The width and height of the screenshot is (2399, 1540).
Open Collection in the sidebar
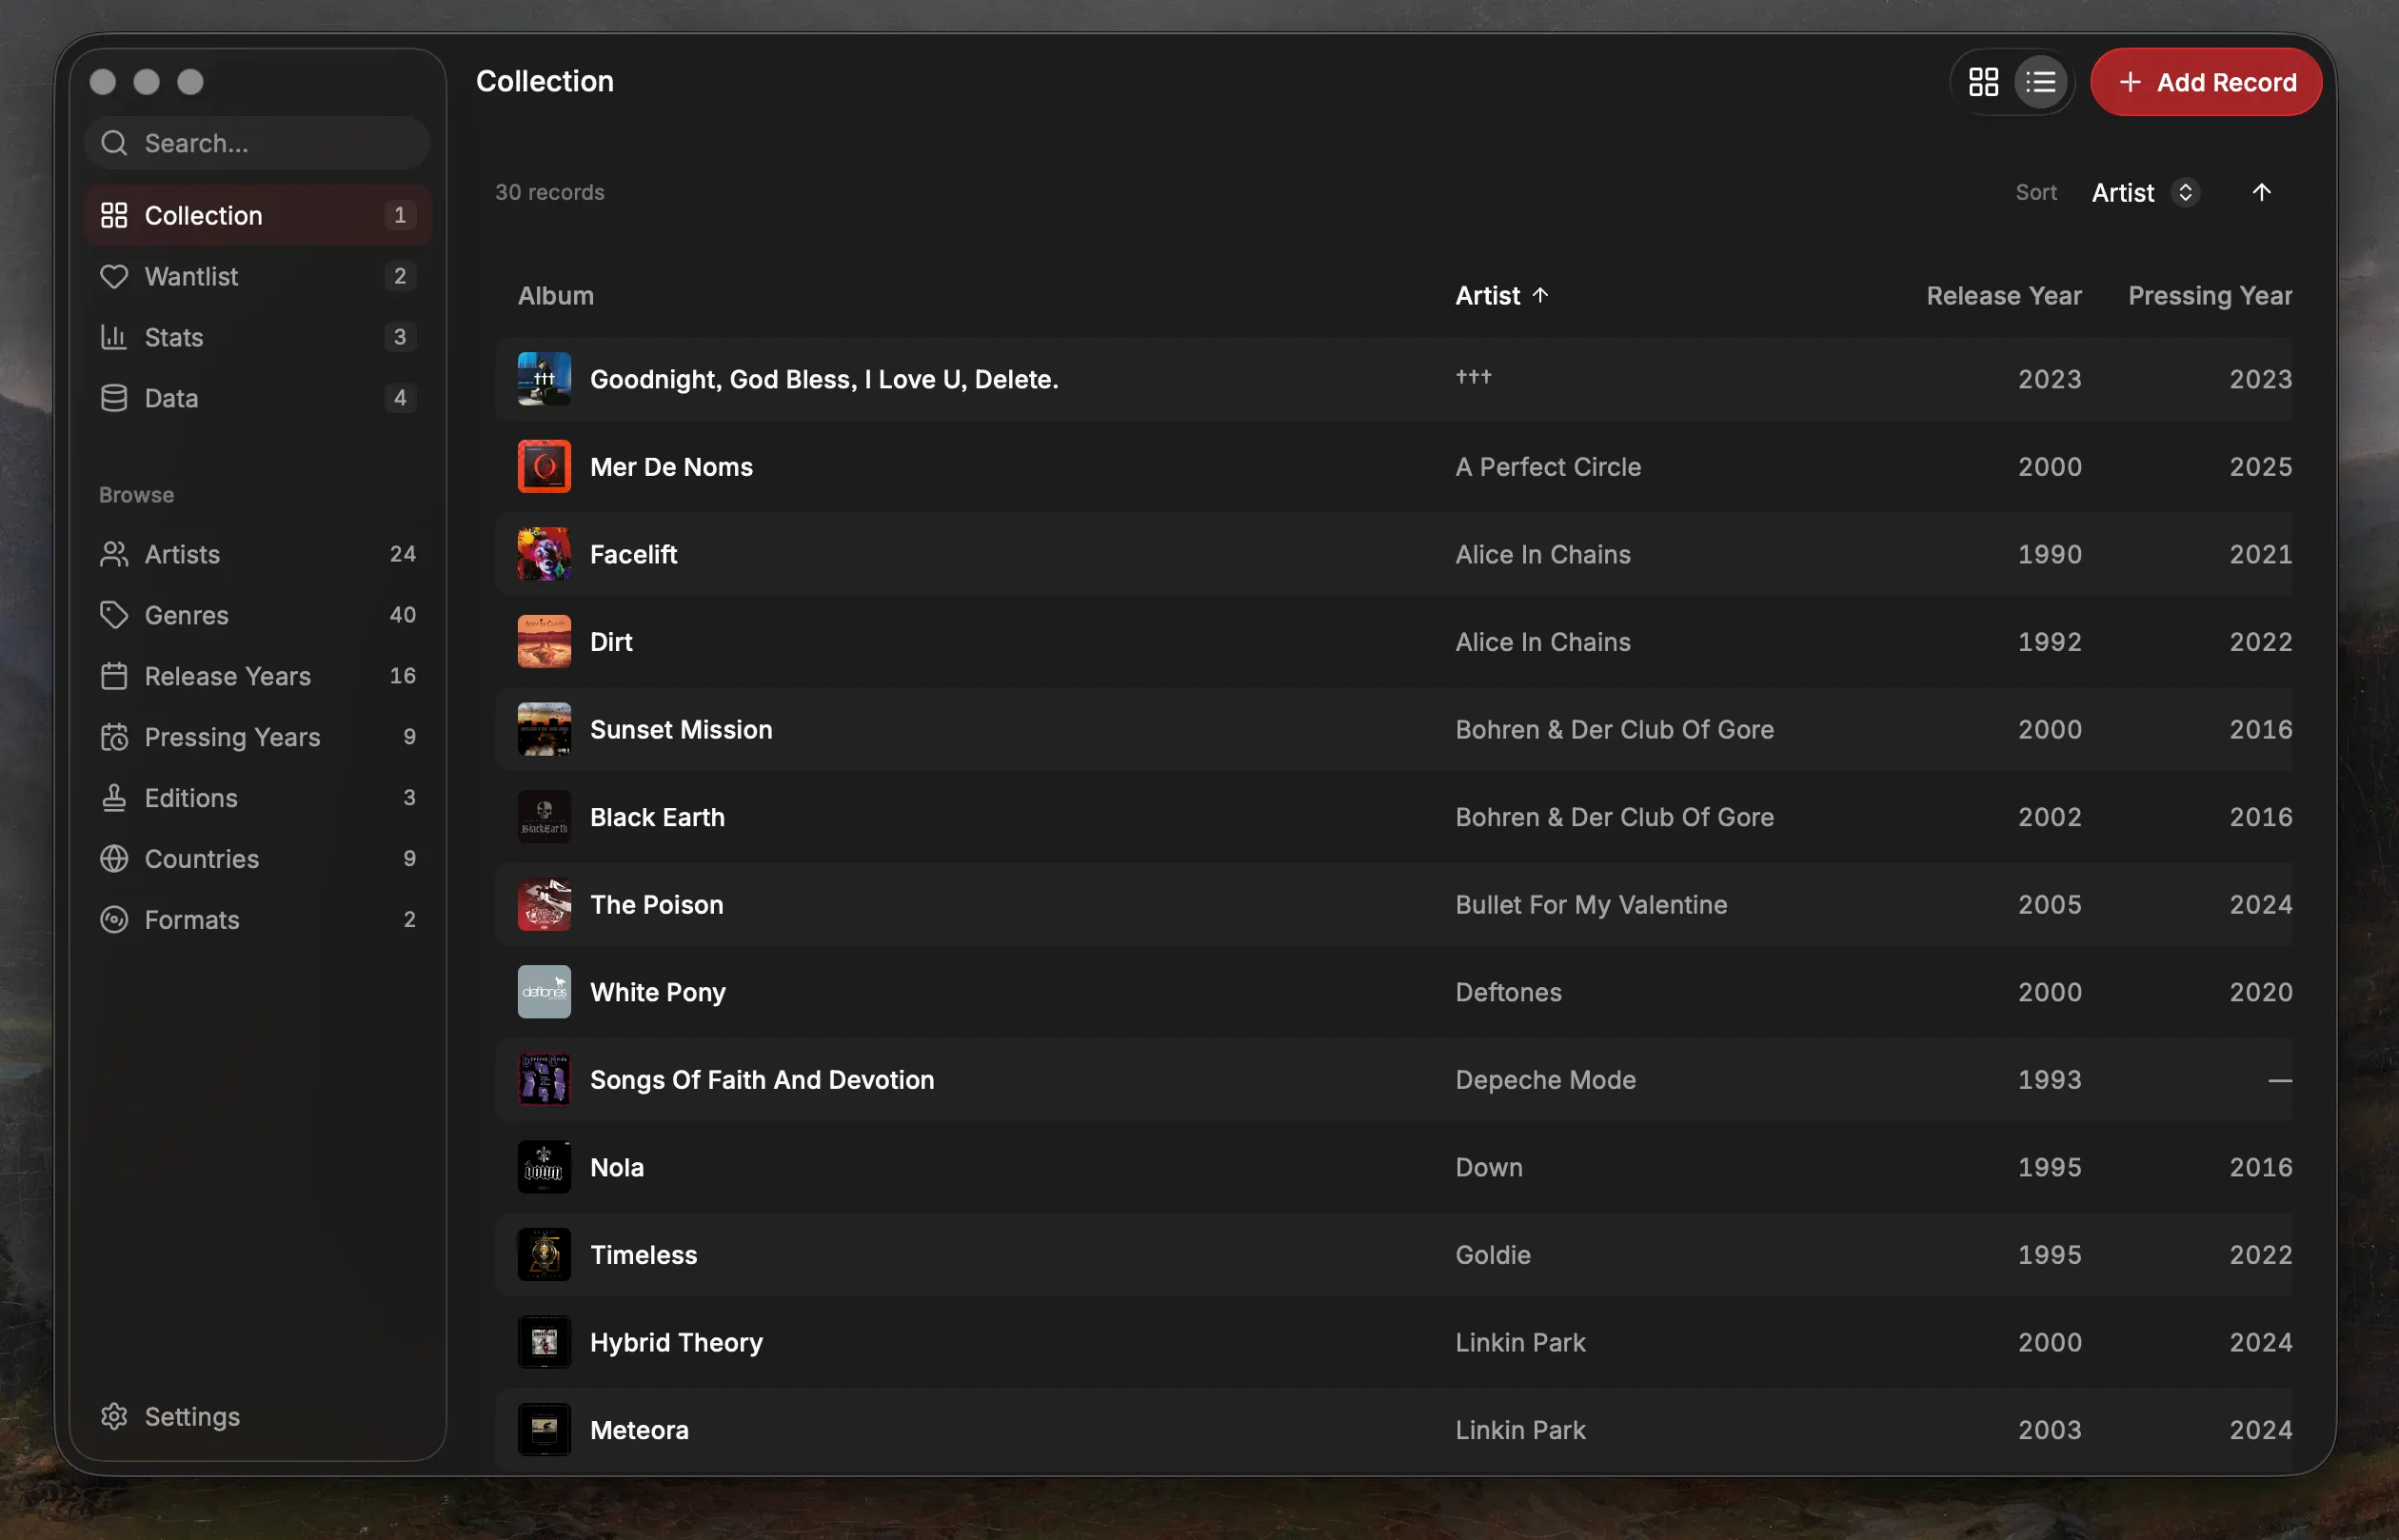258,215
